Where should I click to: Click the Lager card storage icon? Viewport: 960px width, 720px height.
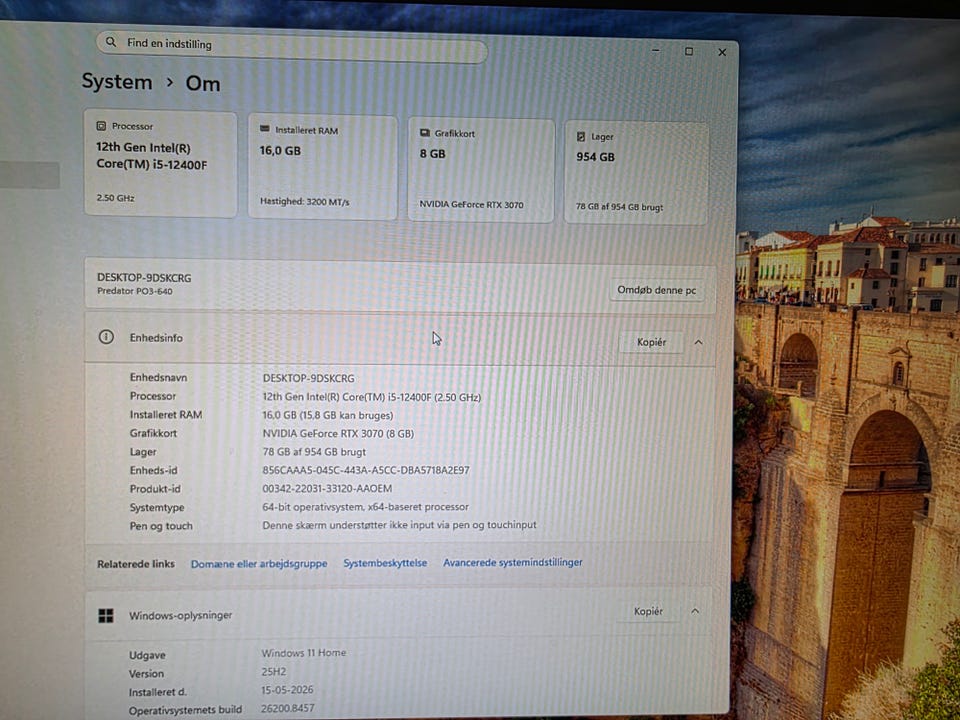pos(581,137)
